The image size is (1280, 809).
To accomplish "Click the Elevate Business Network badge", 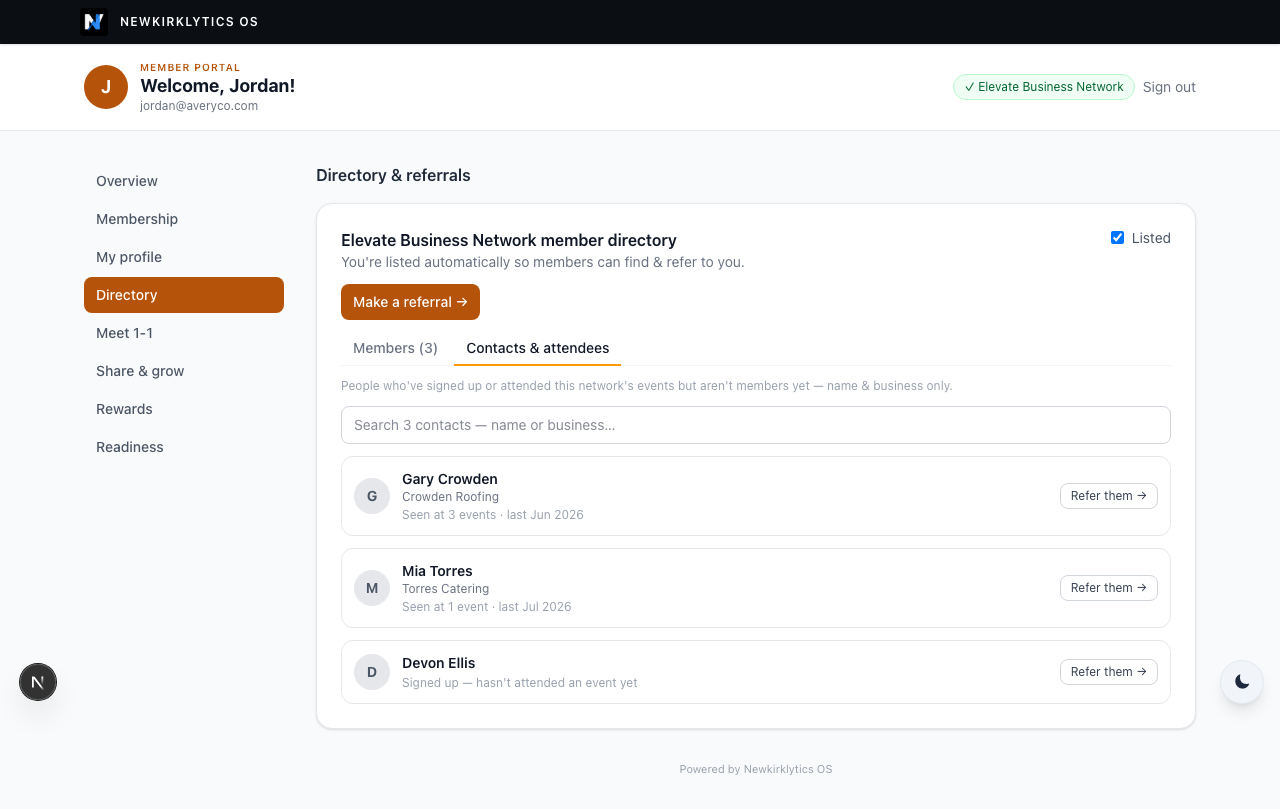I will pyautogui.click(x=1044, y=87).
